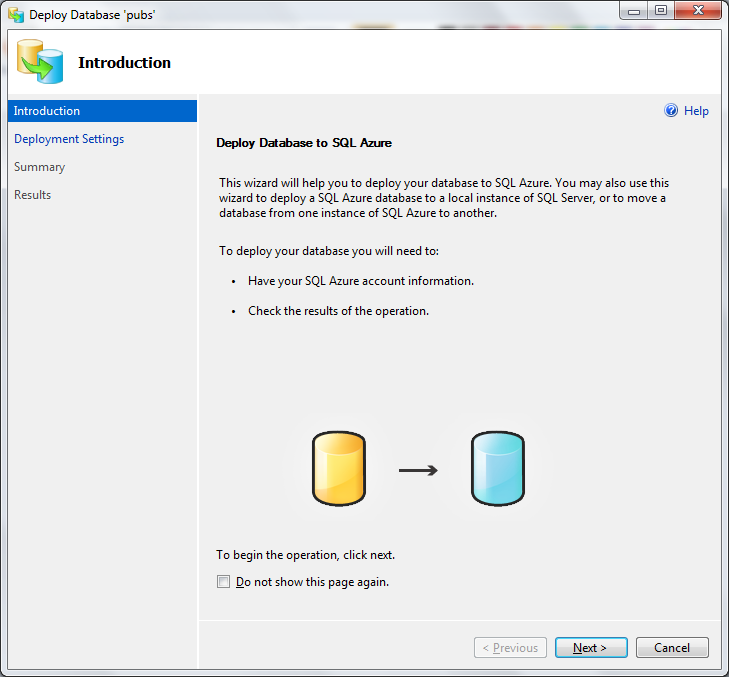Minimize the Deploy Database window
The image size is (729, 677).
click(634, 11)
